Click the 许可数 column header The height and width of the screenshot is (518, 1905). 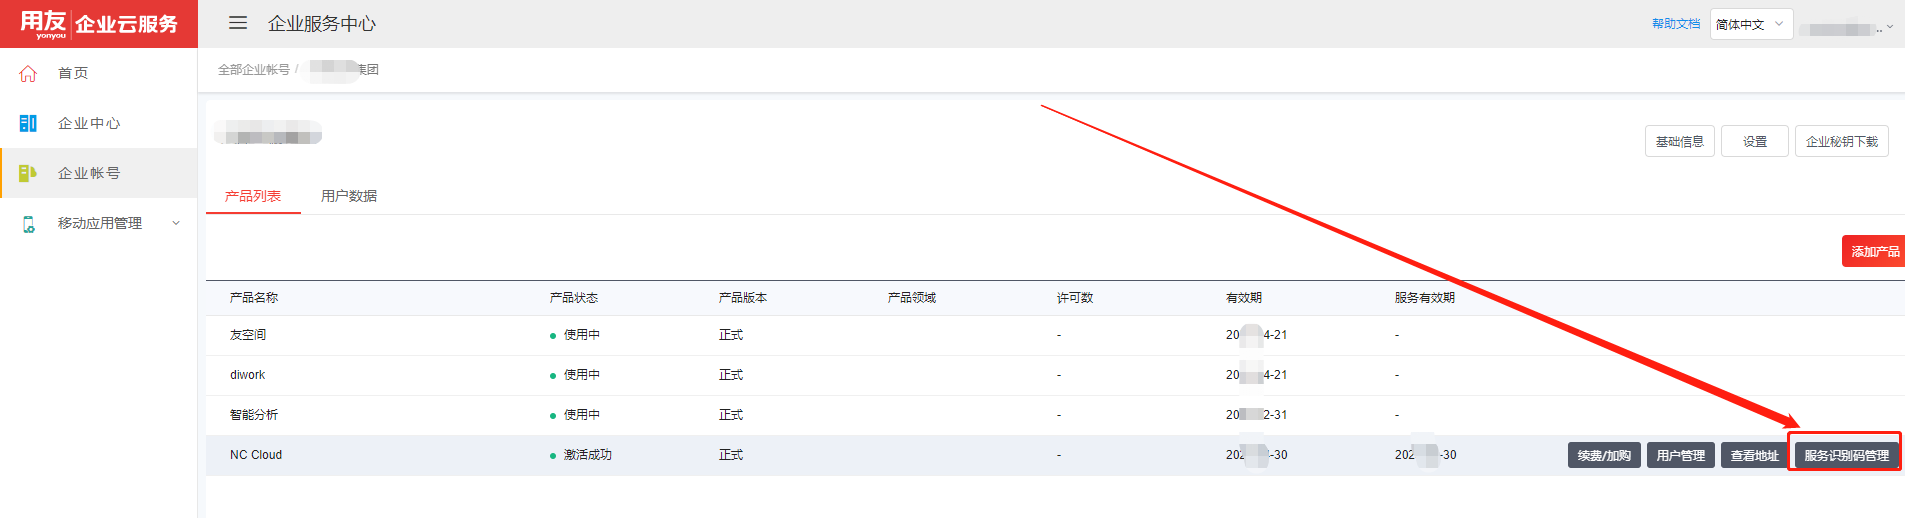pos(1075,298)
